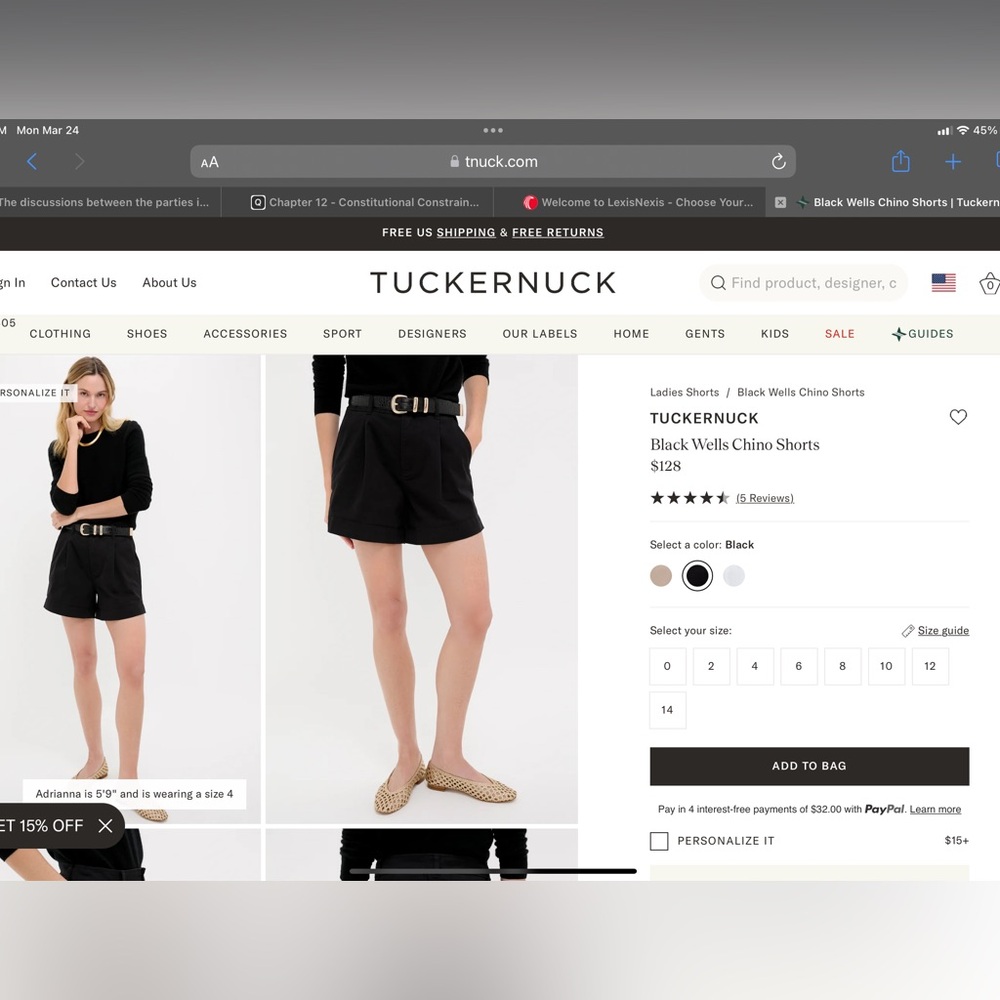
Task: Select size 0
Action: pos(668,666)
